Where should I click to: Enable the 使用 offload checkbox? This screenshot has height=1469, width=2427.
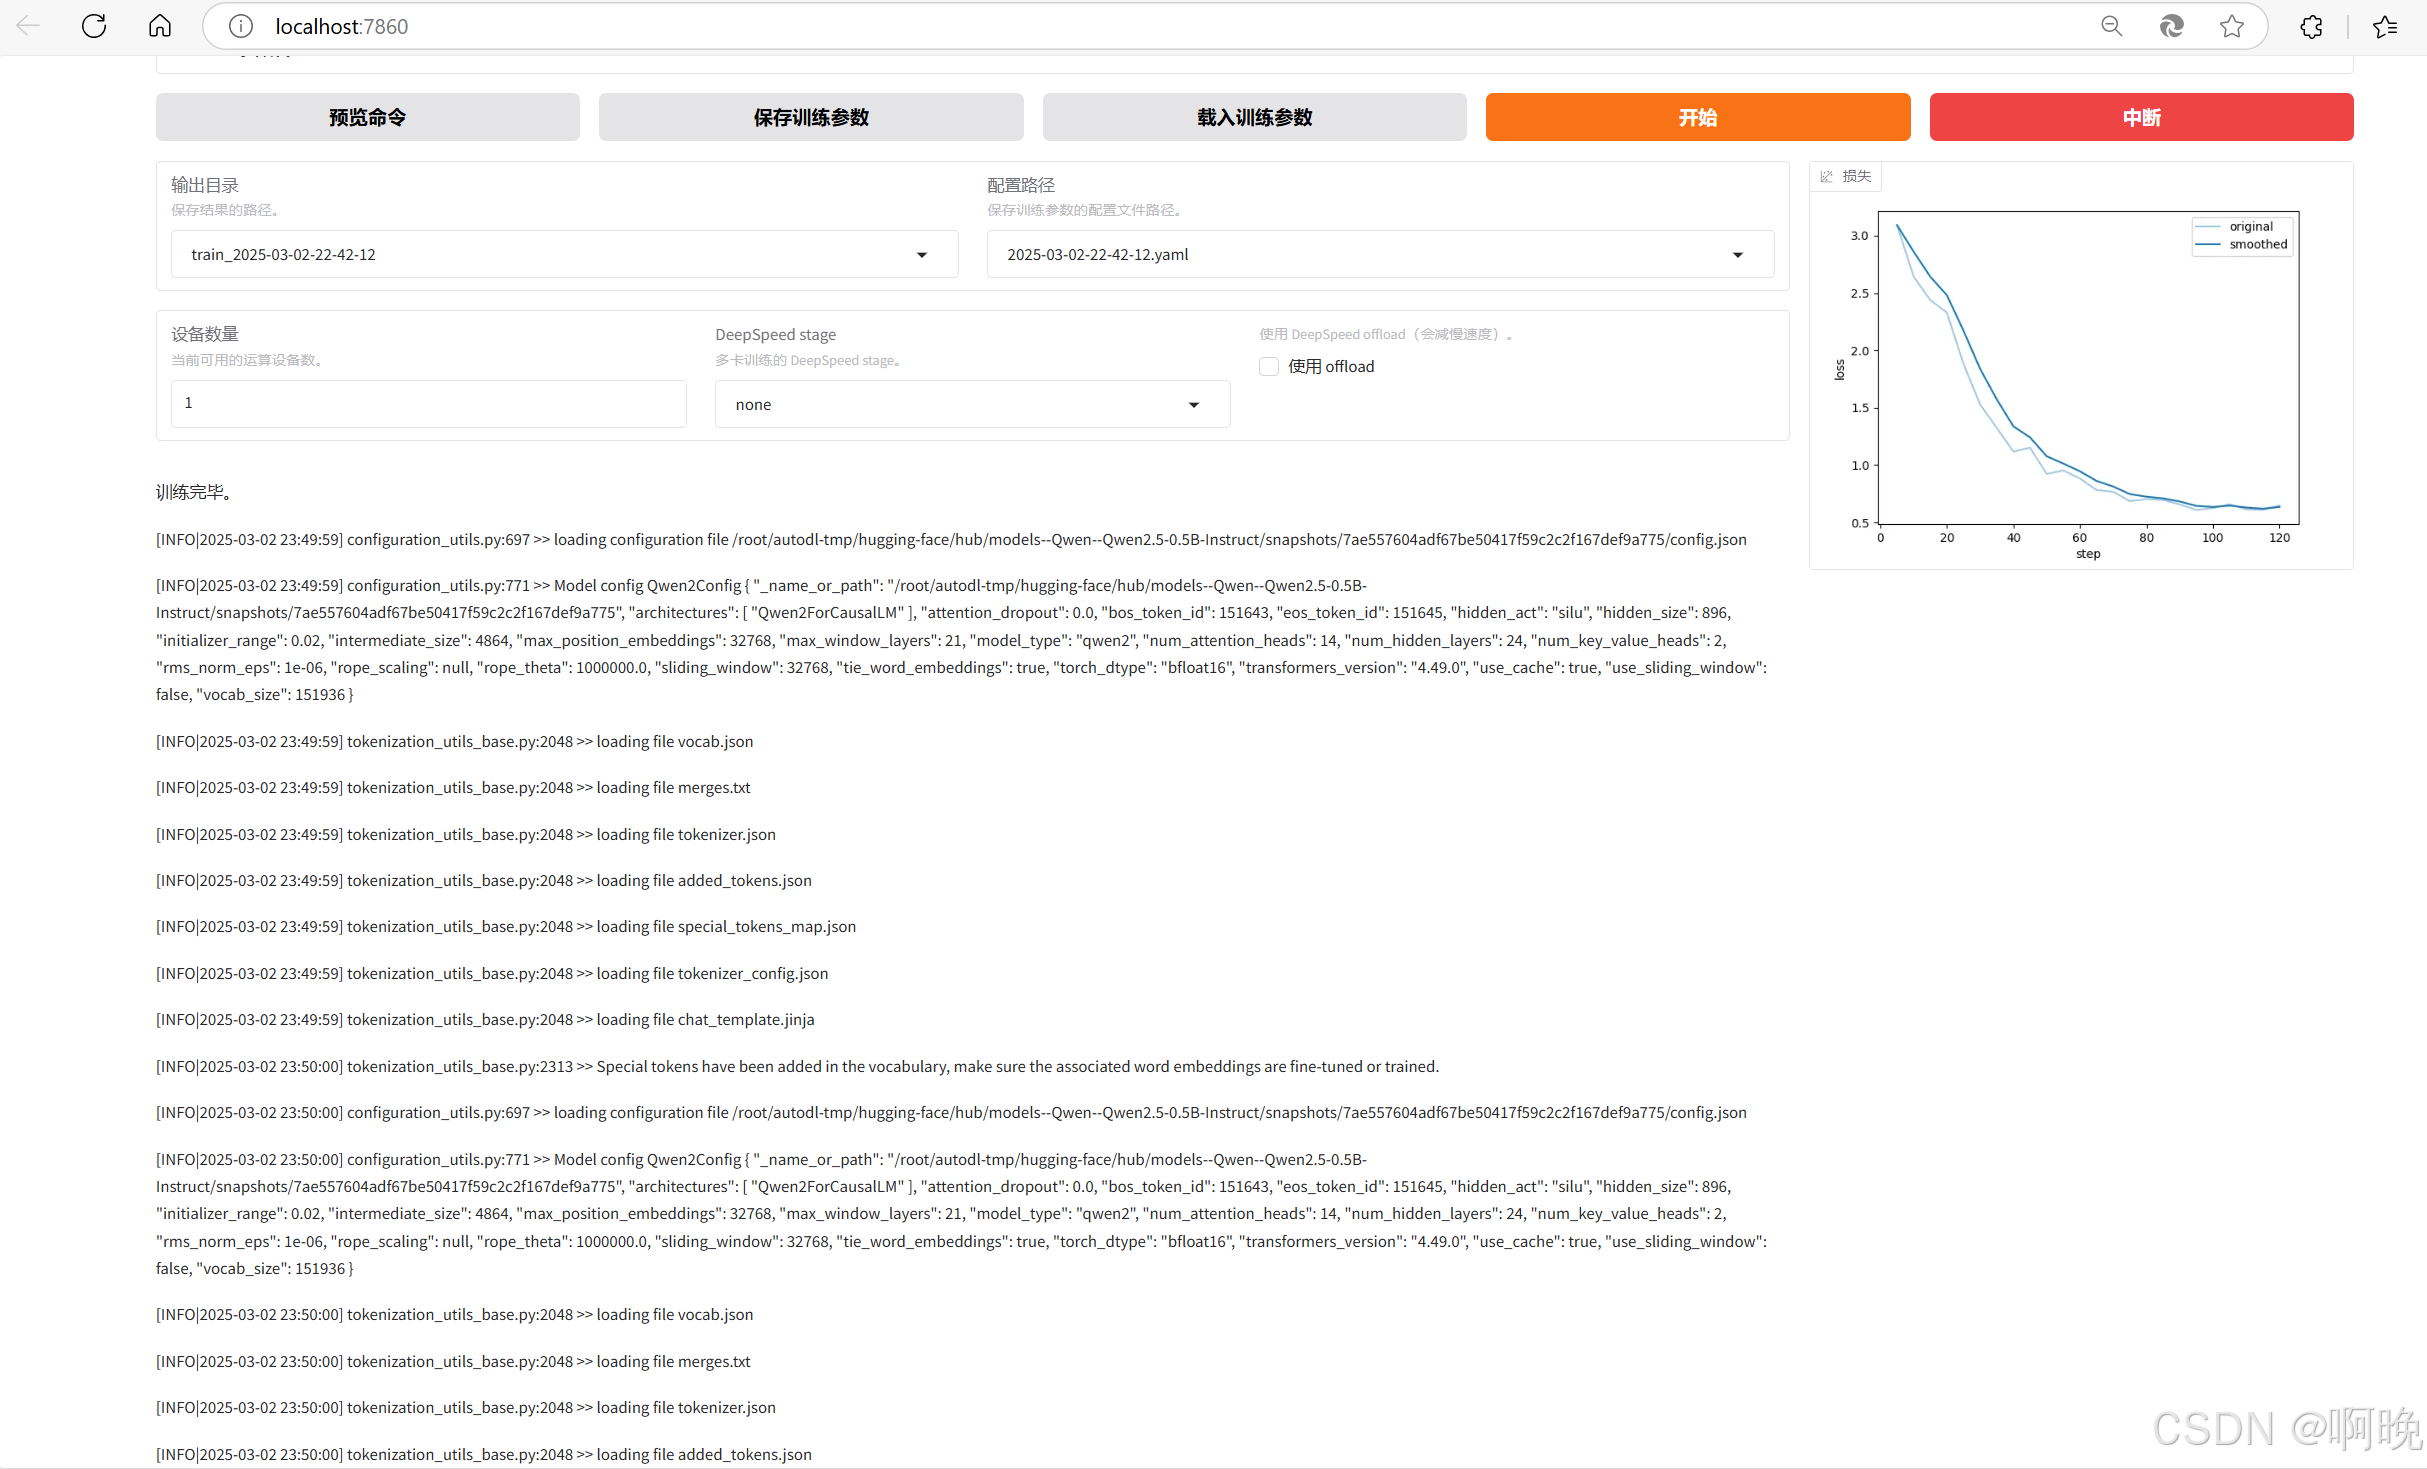[1269, 366]
